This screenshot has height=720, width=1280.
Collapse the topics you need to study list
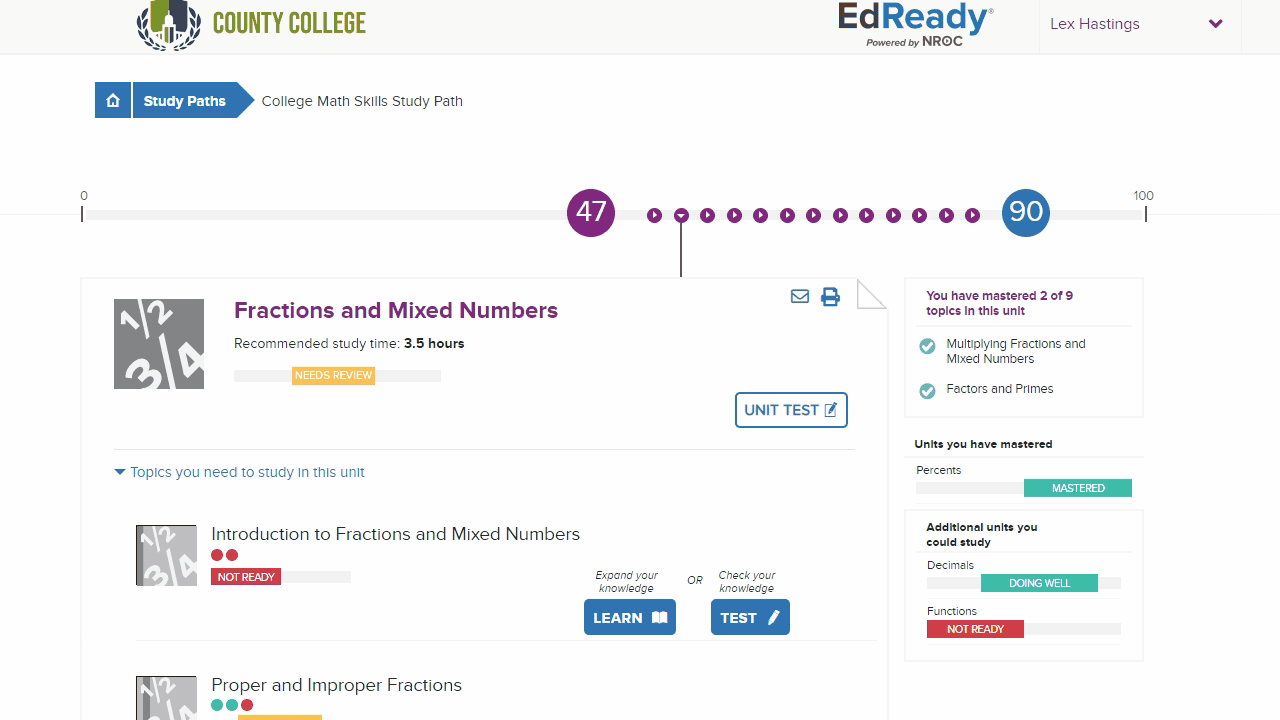120,471
